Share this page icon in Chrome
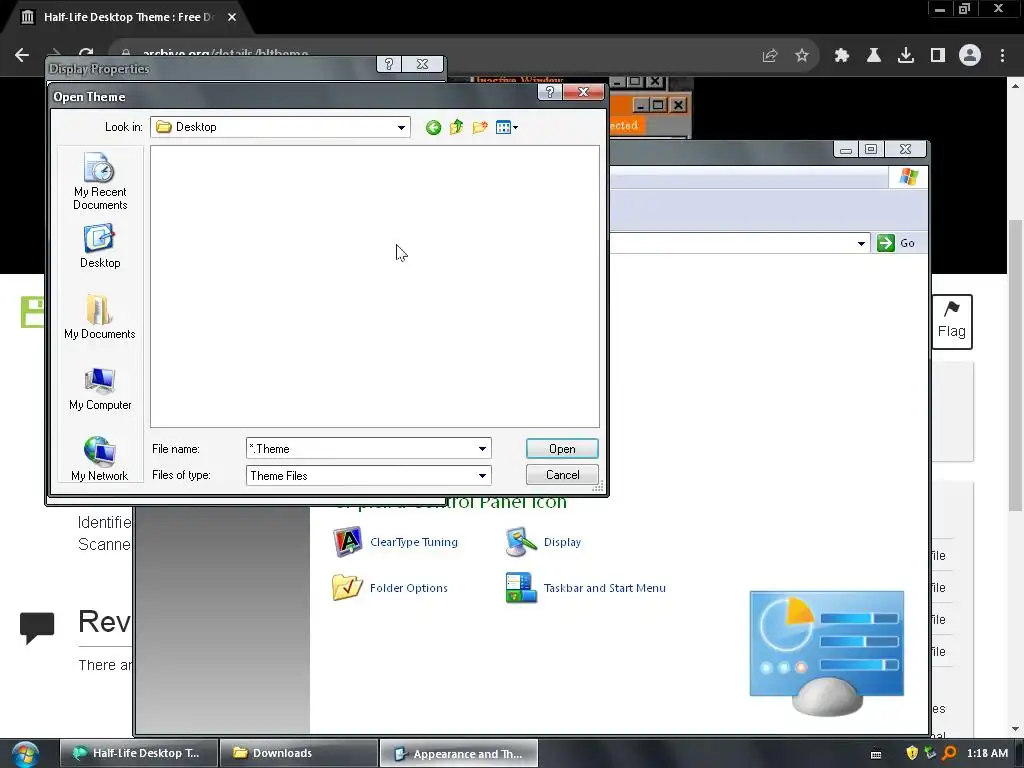 pyautogui.click(x=770, y=56)
